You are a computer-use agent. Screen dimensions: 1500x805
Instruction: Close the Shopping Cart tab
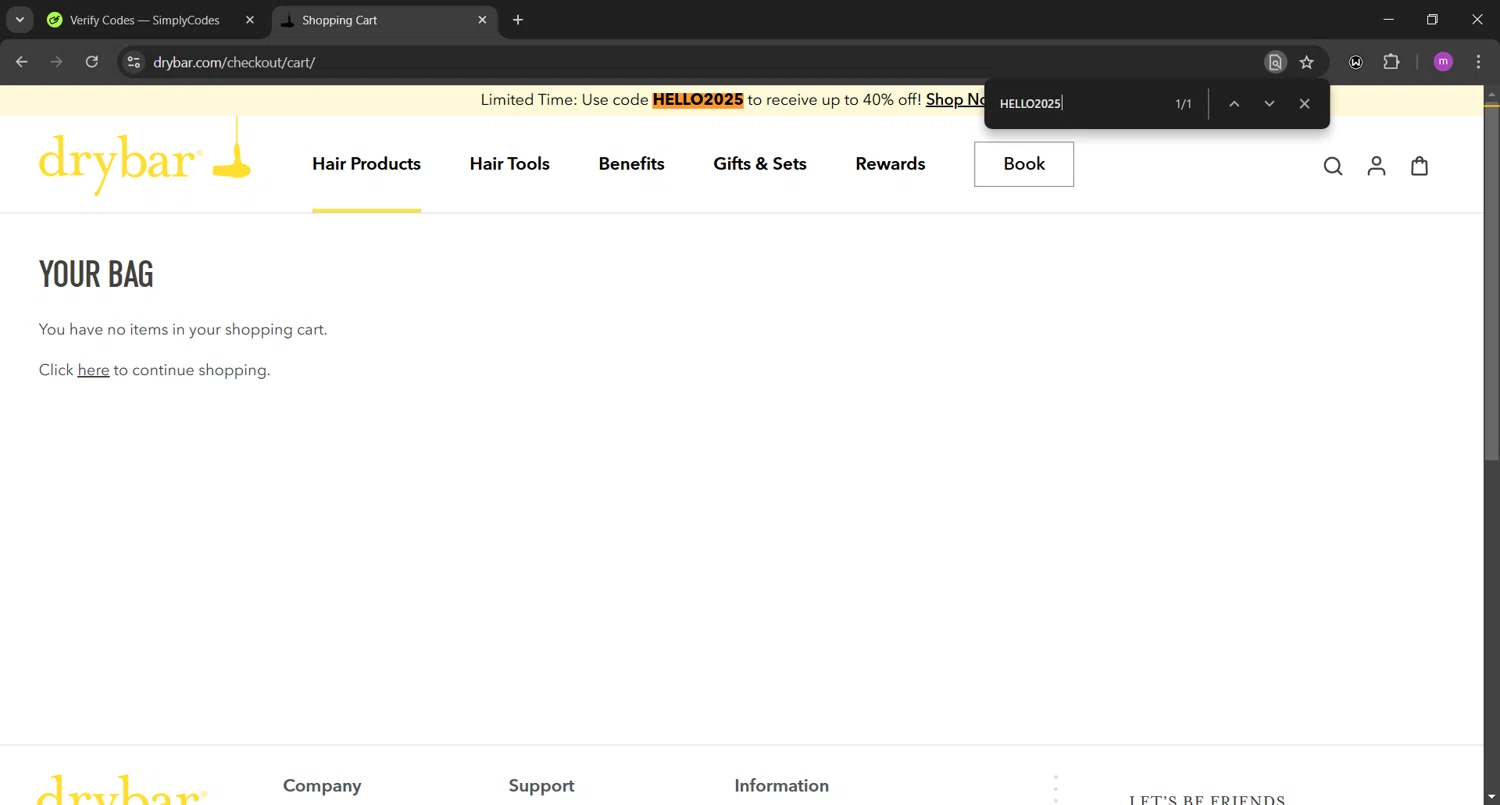click(482, 20)
